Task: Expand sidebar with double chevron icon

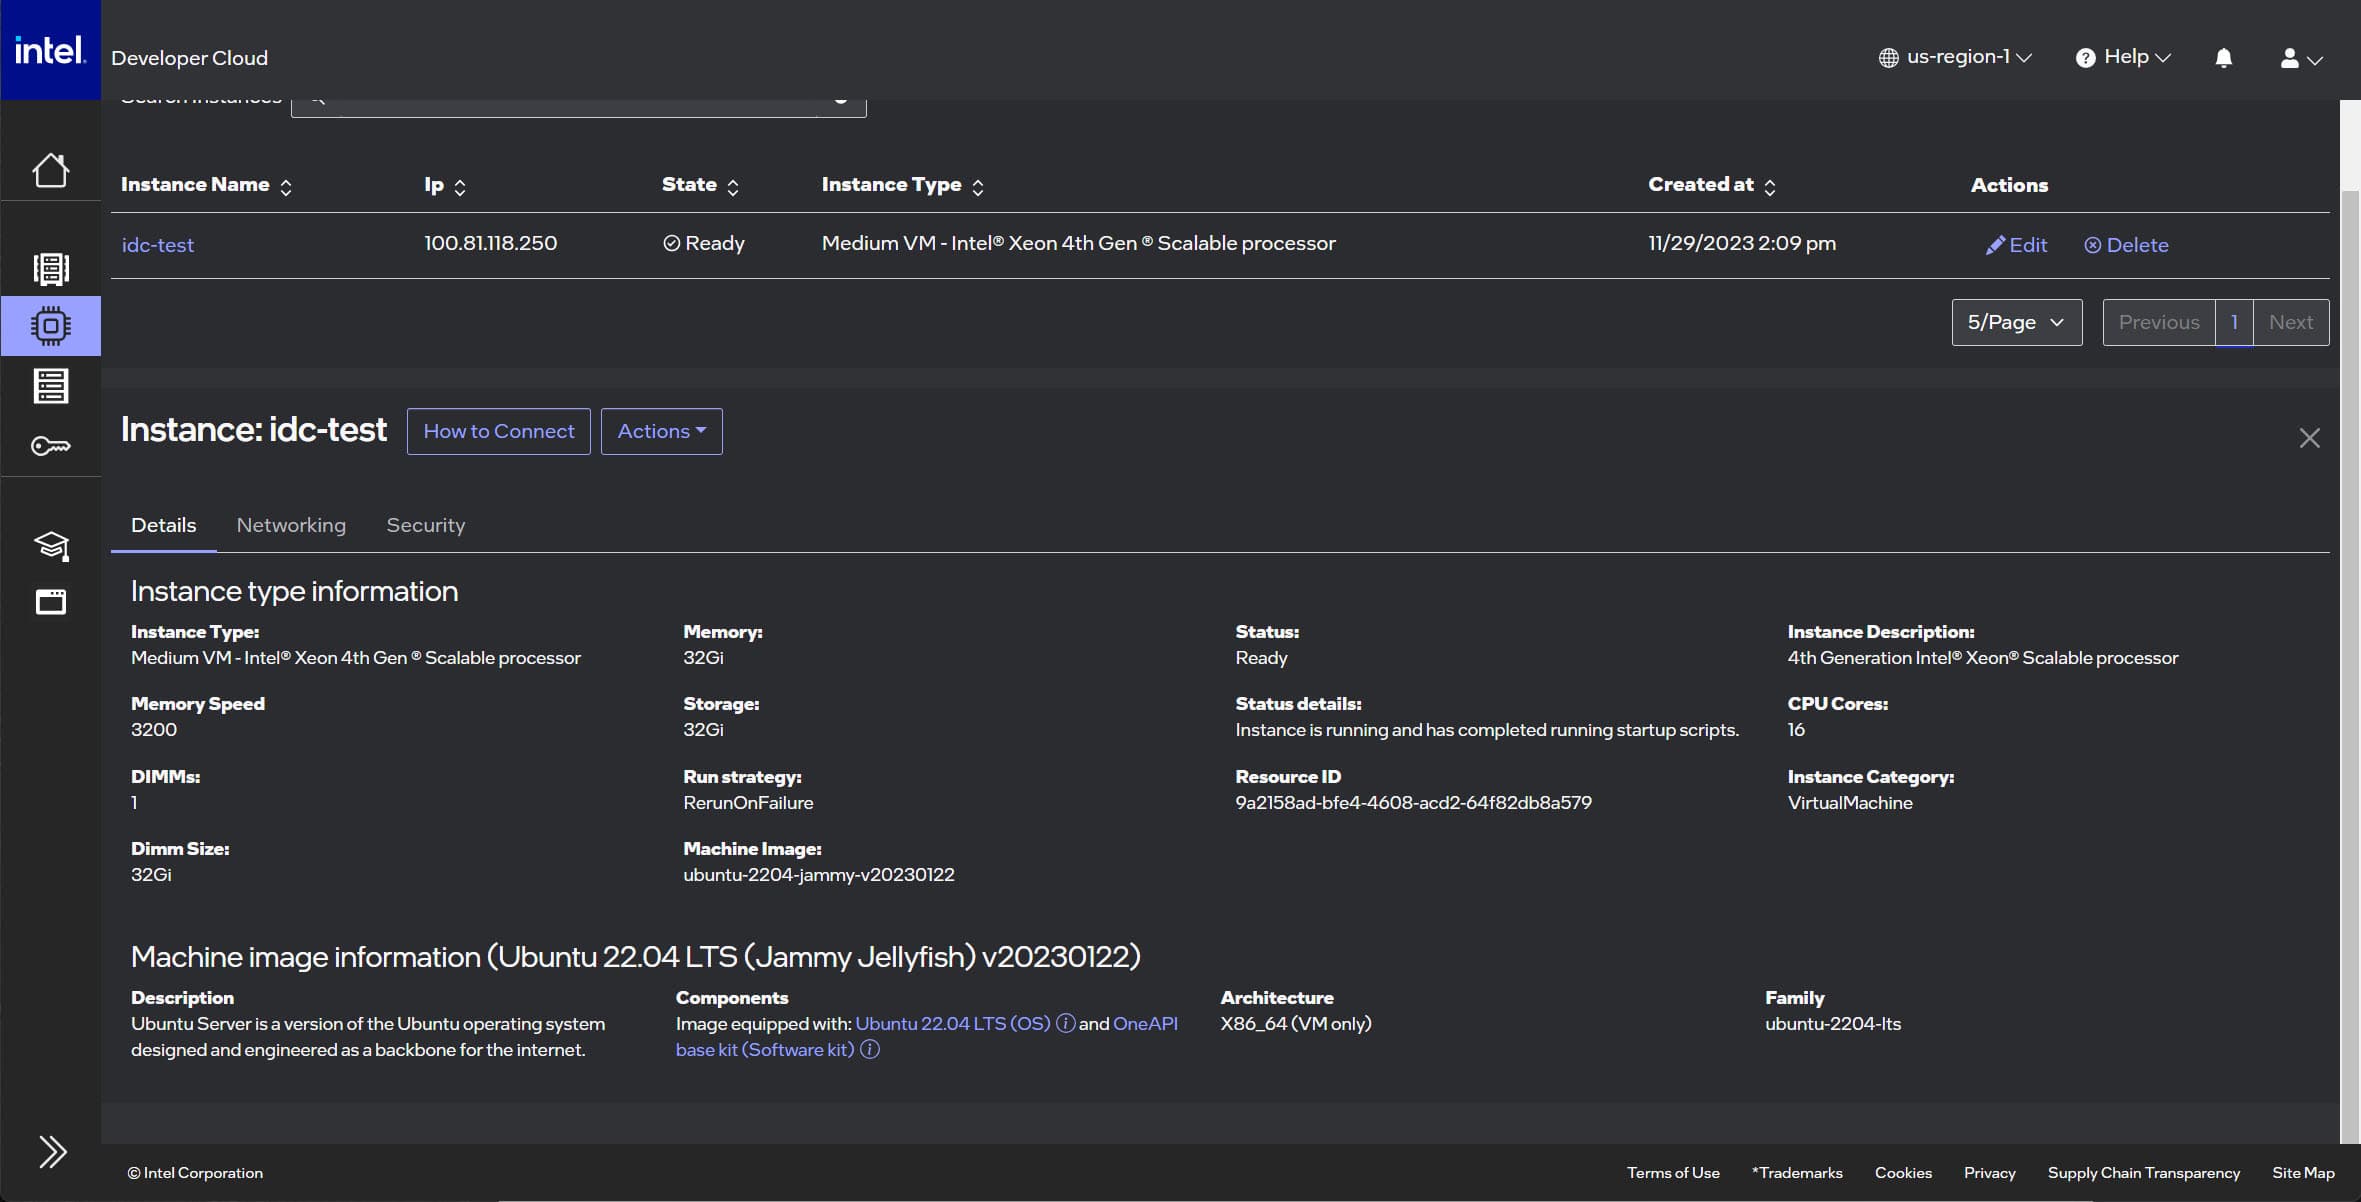Action: point(52,1152)
